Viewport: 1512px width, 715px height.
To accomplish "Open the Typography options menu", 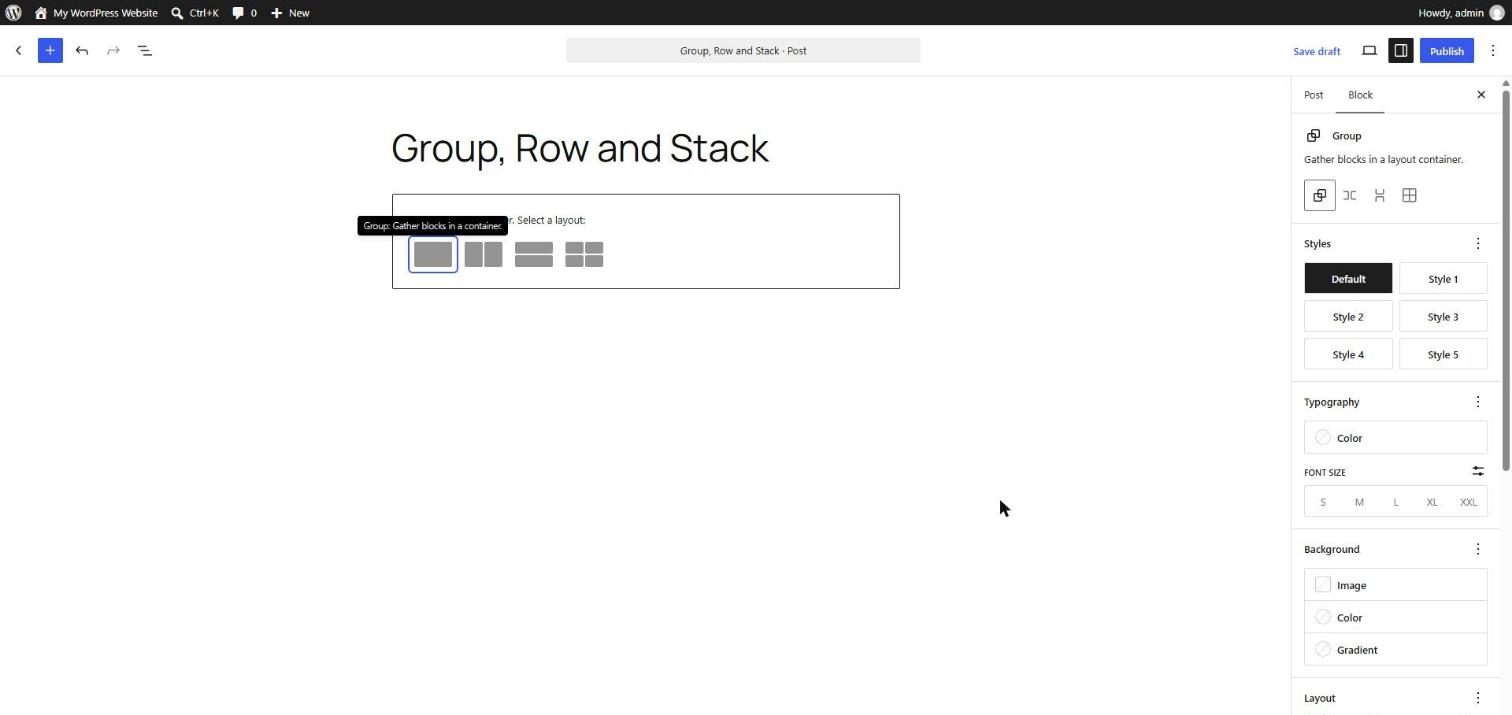I will 1478,402.
